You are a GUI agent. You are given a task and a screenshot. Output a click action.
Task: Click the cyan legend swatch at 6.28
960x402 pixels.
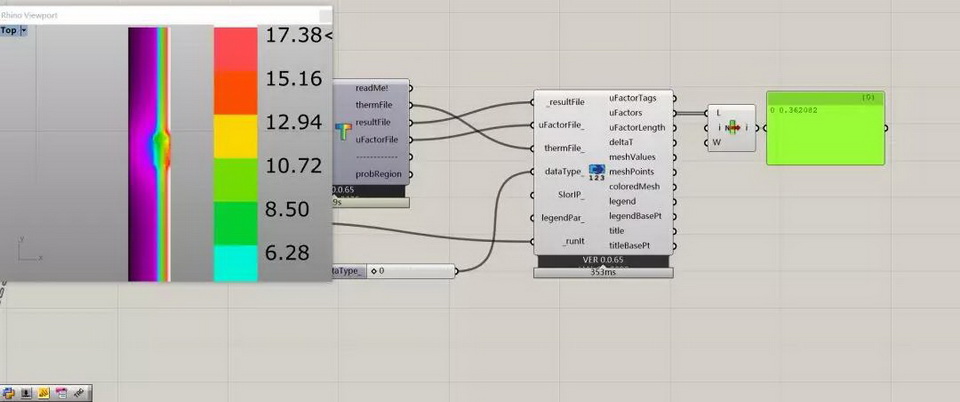pos(235,262)
